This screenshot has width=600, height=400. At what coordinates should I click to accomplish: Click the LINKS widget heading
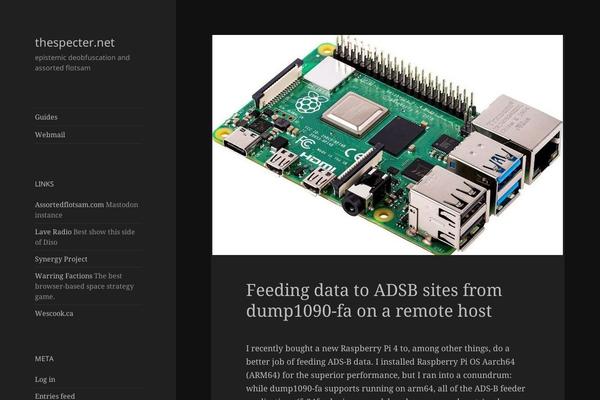(44, 184)
